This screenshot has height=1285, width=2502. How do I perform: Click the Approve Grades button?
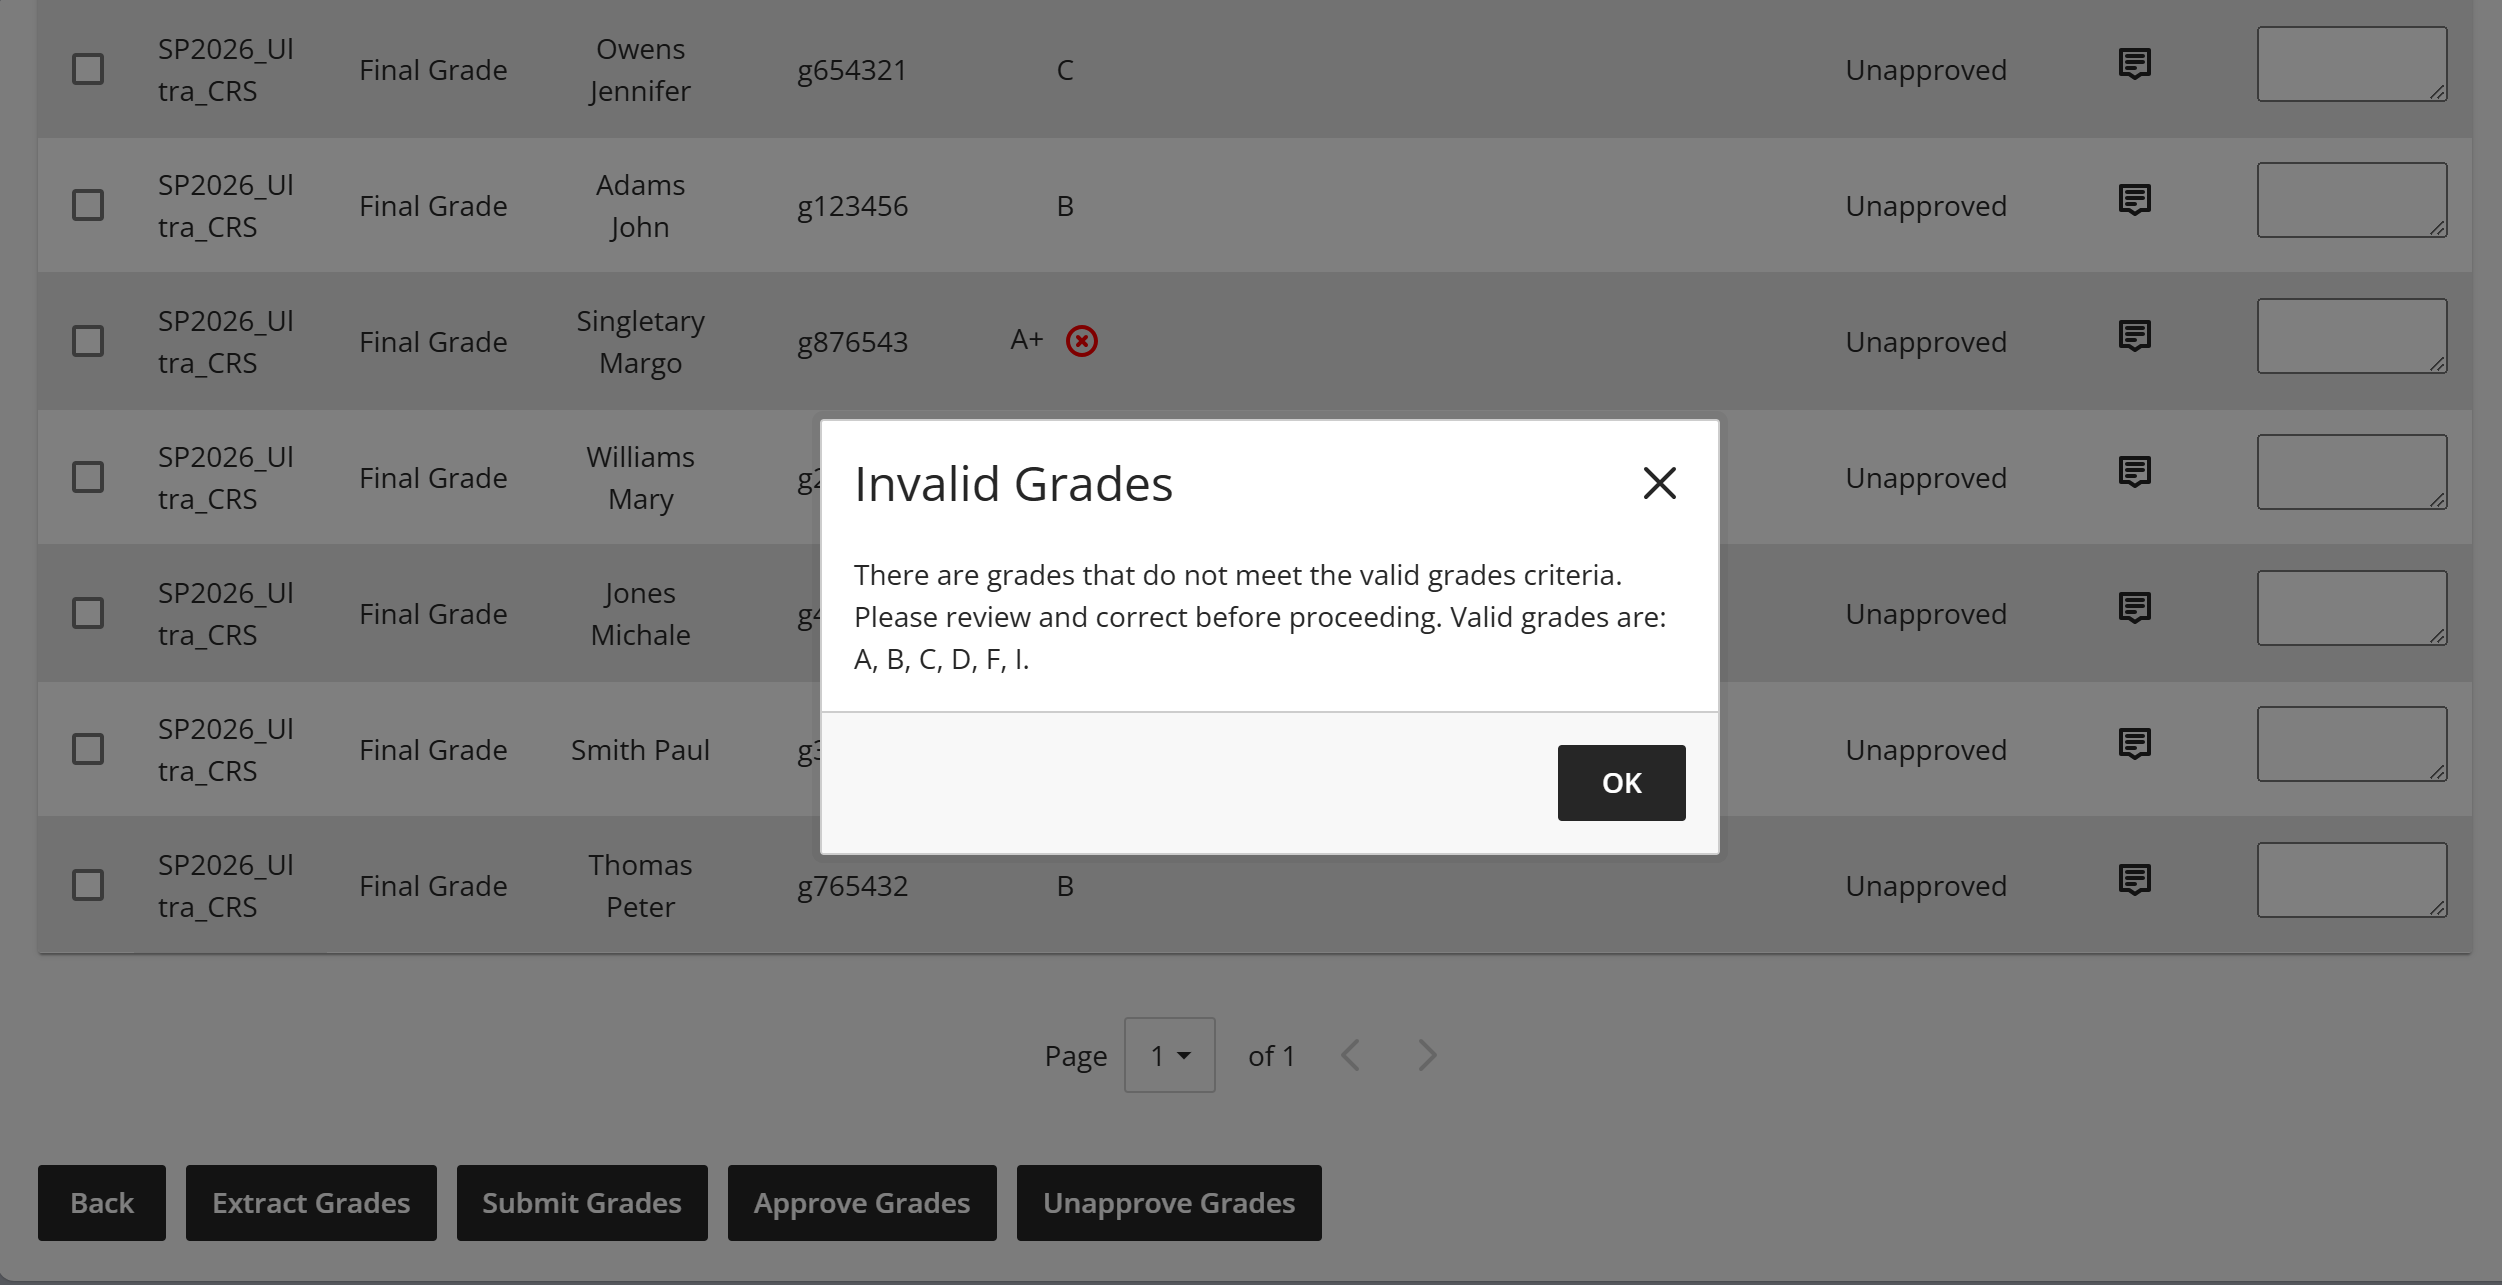point(862,1202)
